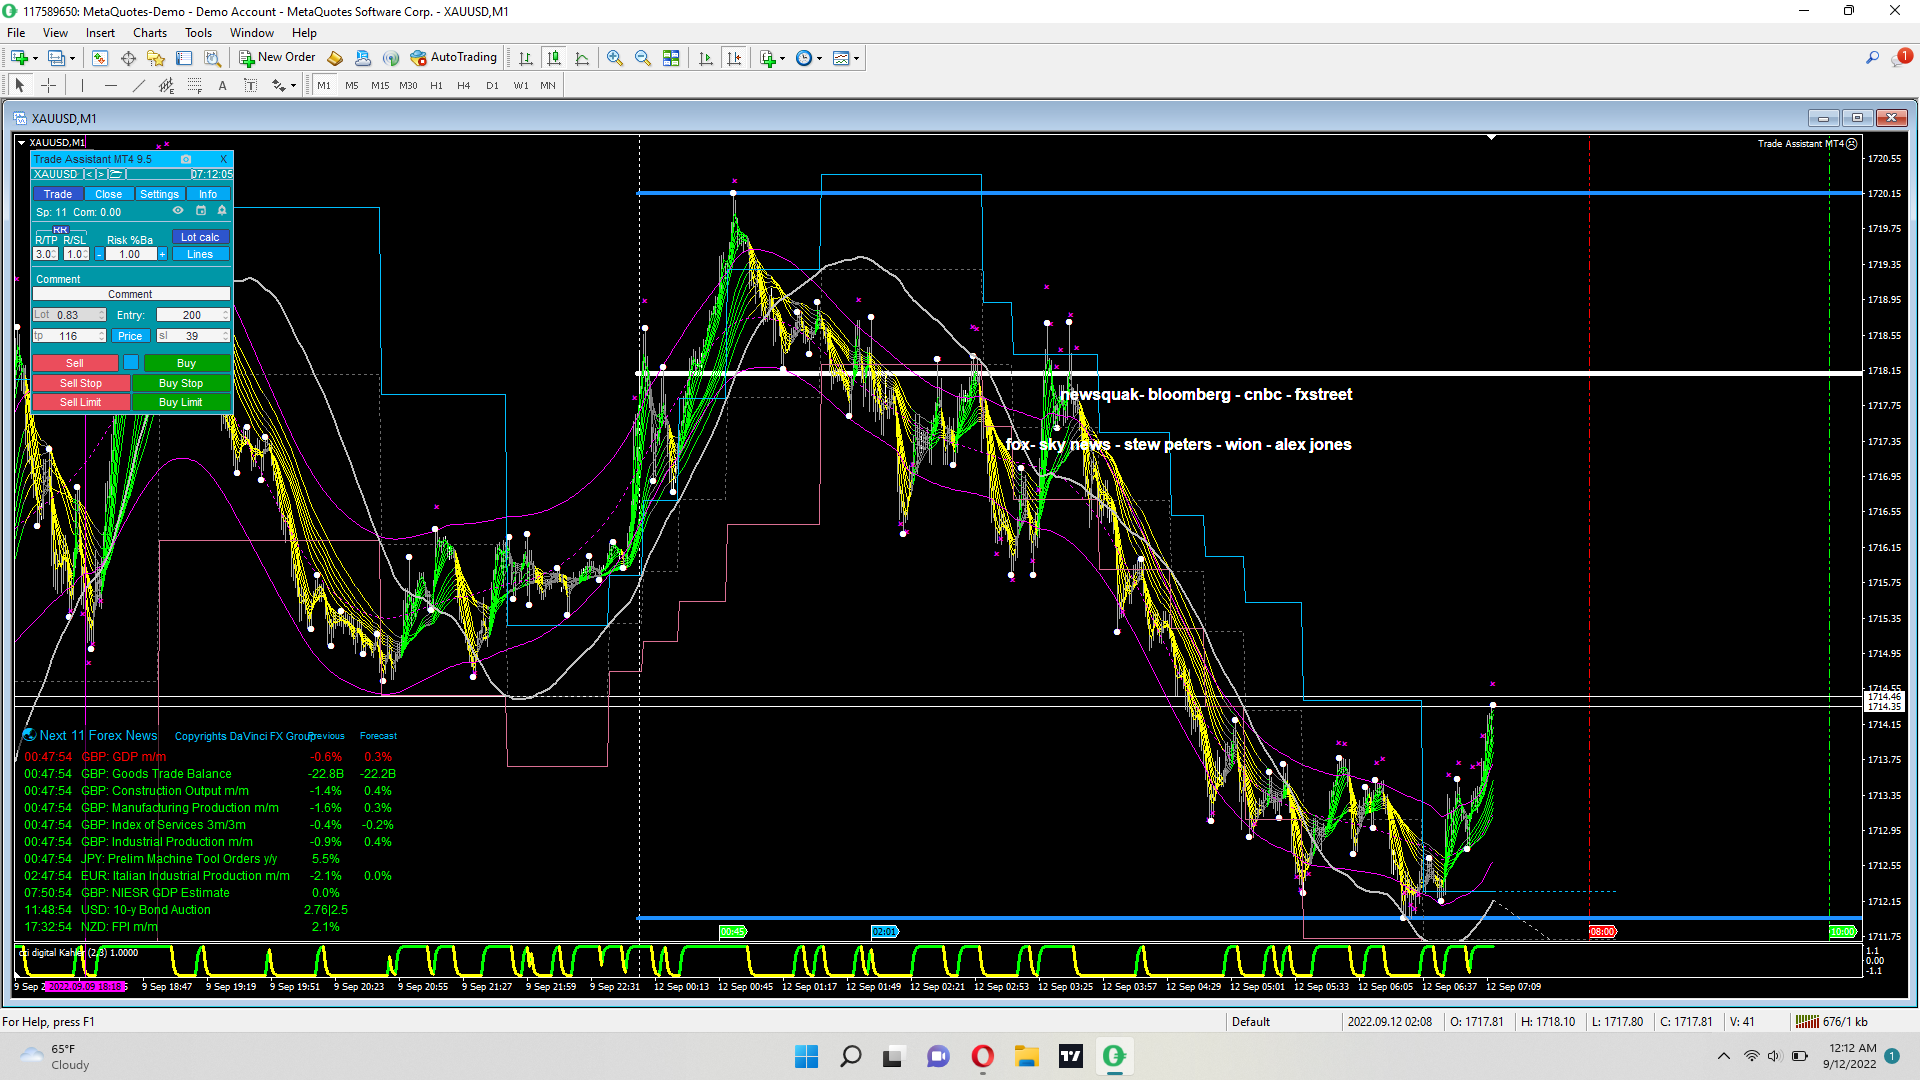Open the Charts menu
1920x1080 pixels.
150,33
